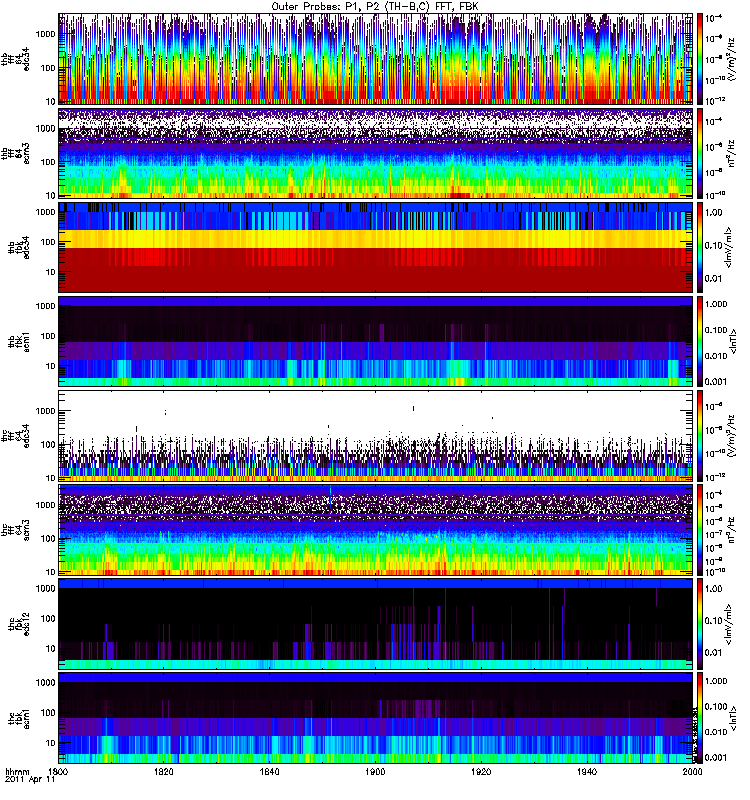Click the top (V/m)²/Hz color bar
This screenshot has width=750, height=800.
pos(700,59)
